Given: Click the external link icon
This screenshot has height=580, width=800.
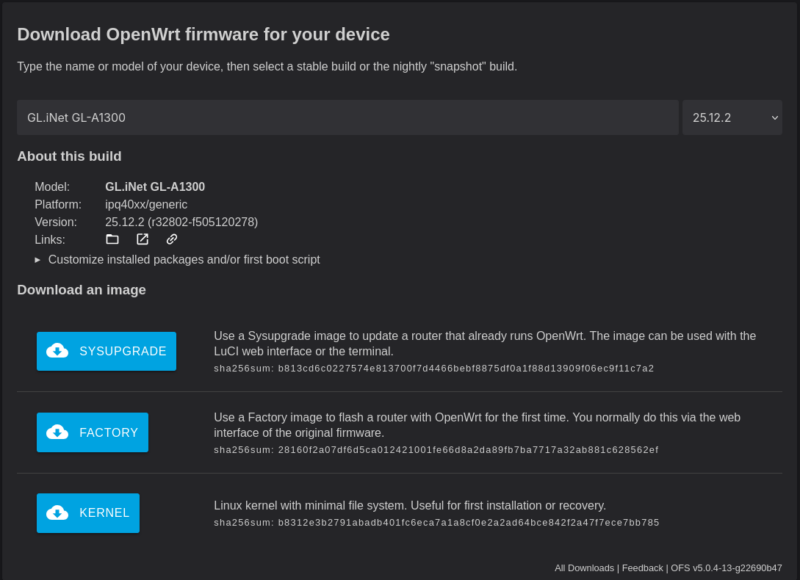Looking at the screenshot, I should pyautogui.click(x=142, y=240).
